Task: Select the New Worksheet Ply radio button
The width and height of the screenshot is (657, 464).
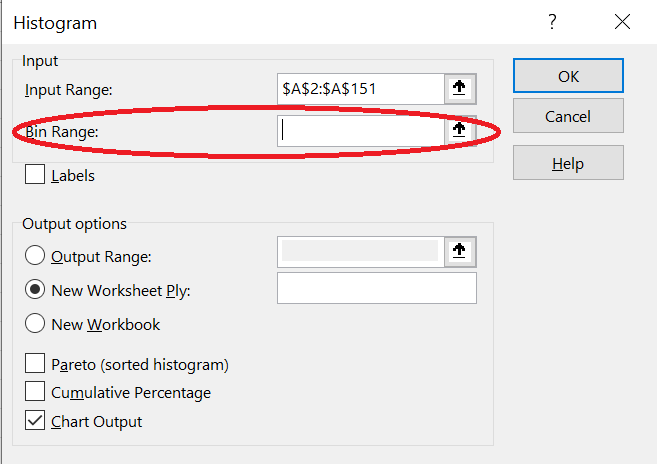Action: [x=35, y=290]
